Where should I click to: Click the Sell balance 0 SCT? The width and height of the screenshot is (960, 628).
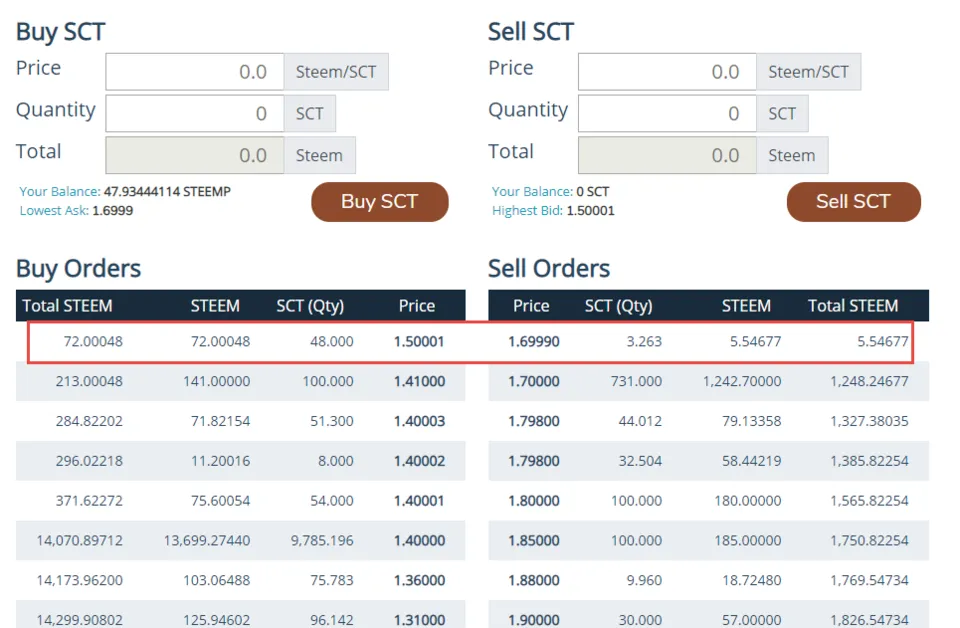pyautogui.click(x=593, y=192)
